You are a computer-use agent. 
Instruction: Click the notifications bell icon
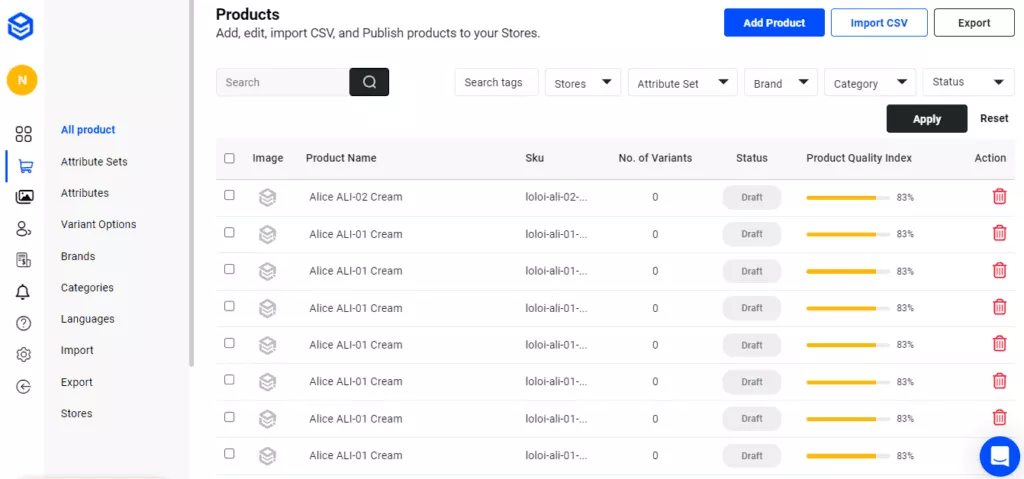coord(24,292)
